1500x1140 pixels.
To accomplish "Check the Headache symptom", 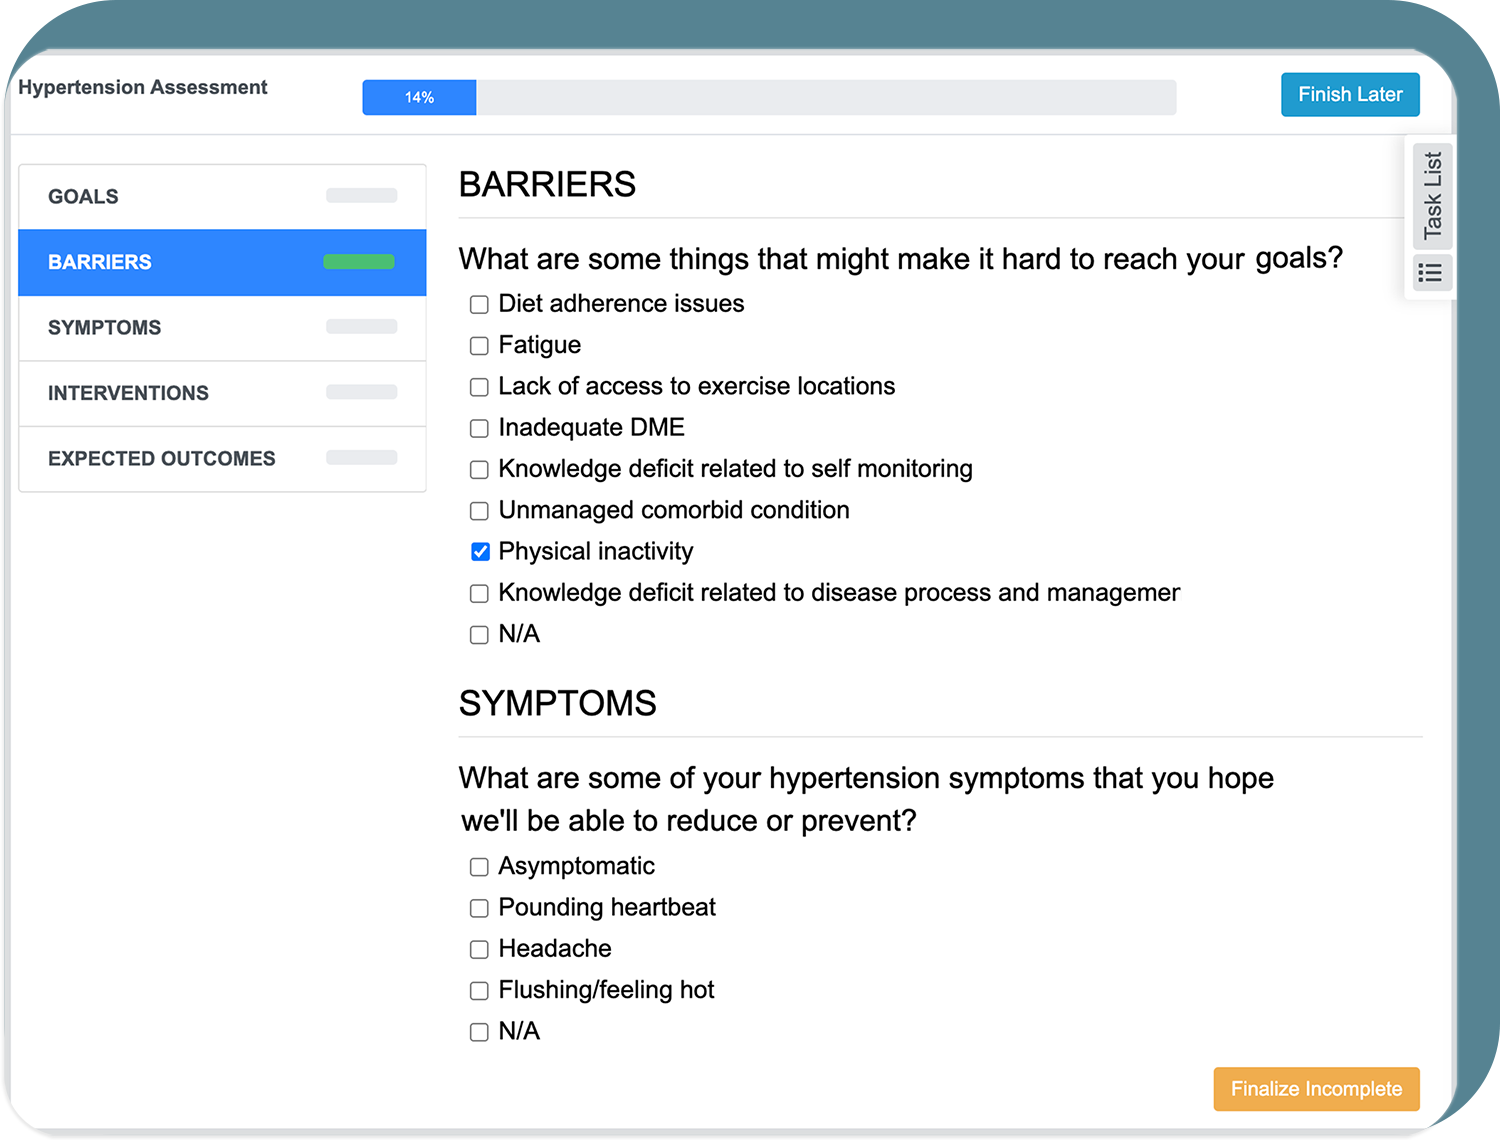I will [479, 949].
